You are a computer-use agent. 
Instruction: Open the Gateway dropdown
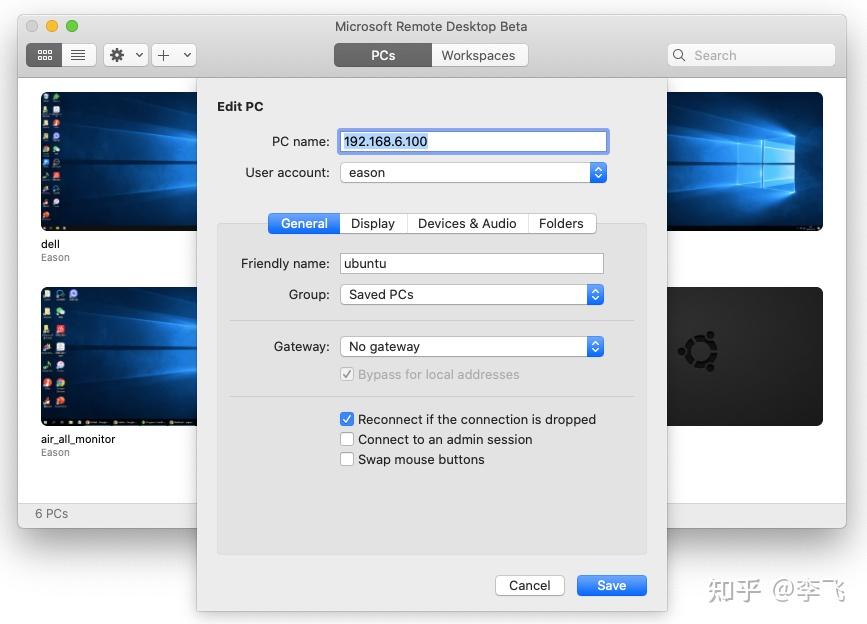[595, 346]
